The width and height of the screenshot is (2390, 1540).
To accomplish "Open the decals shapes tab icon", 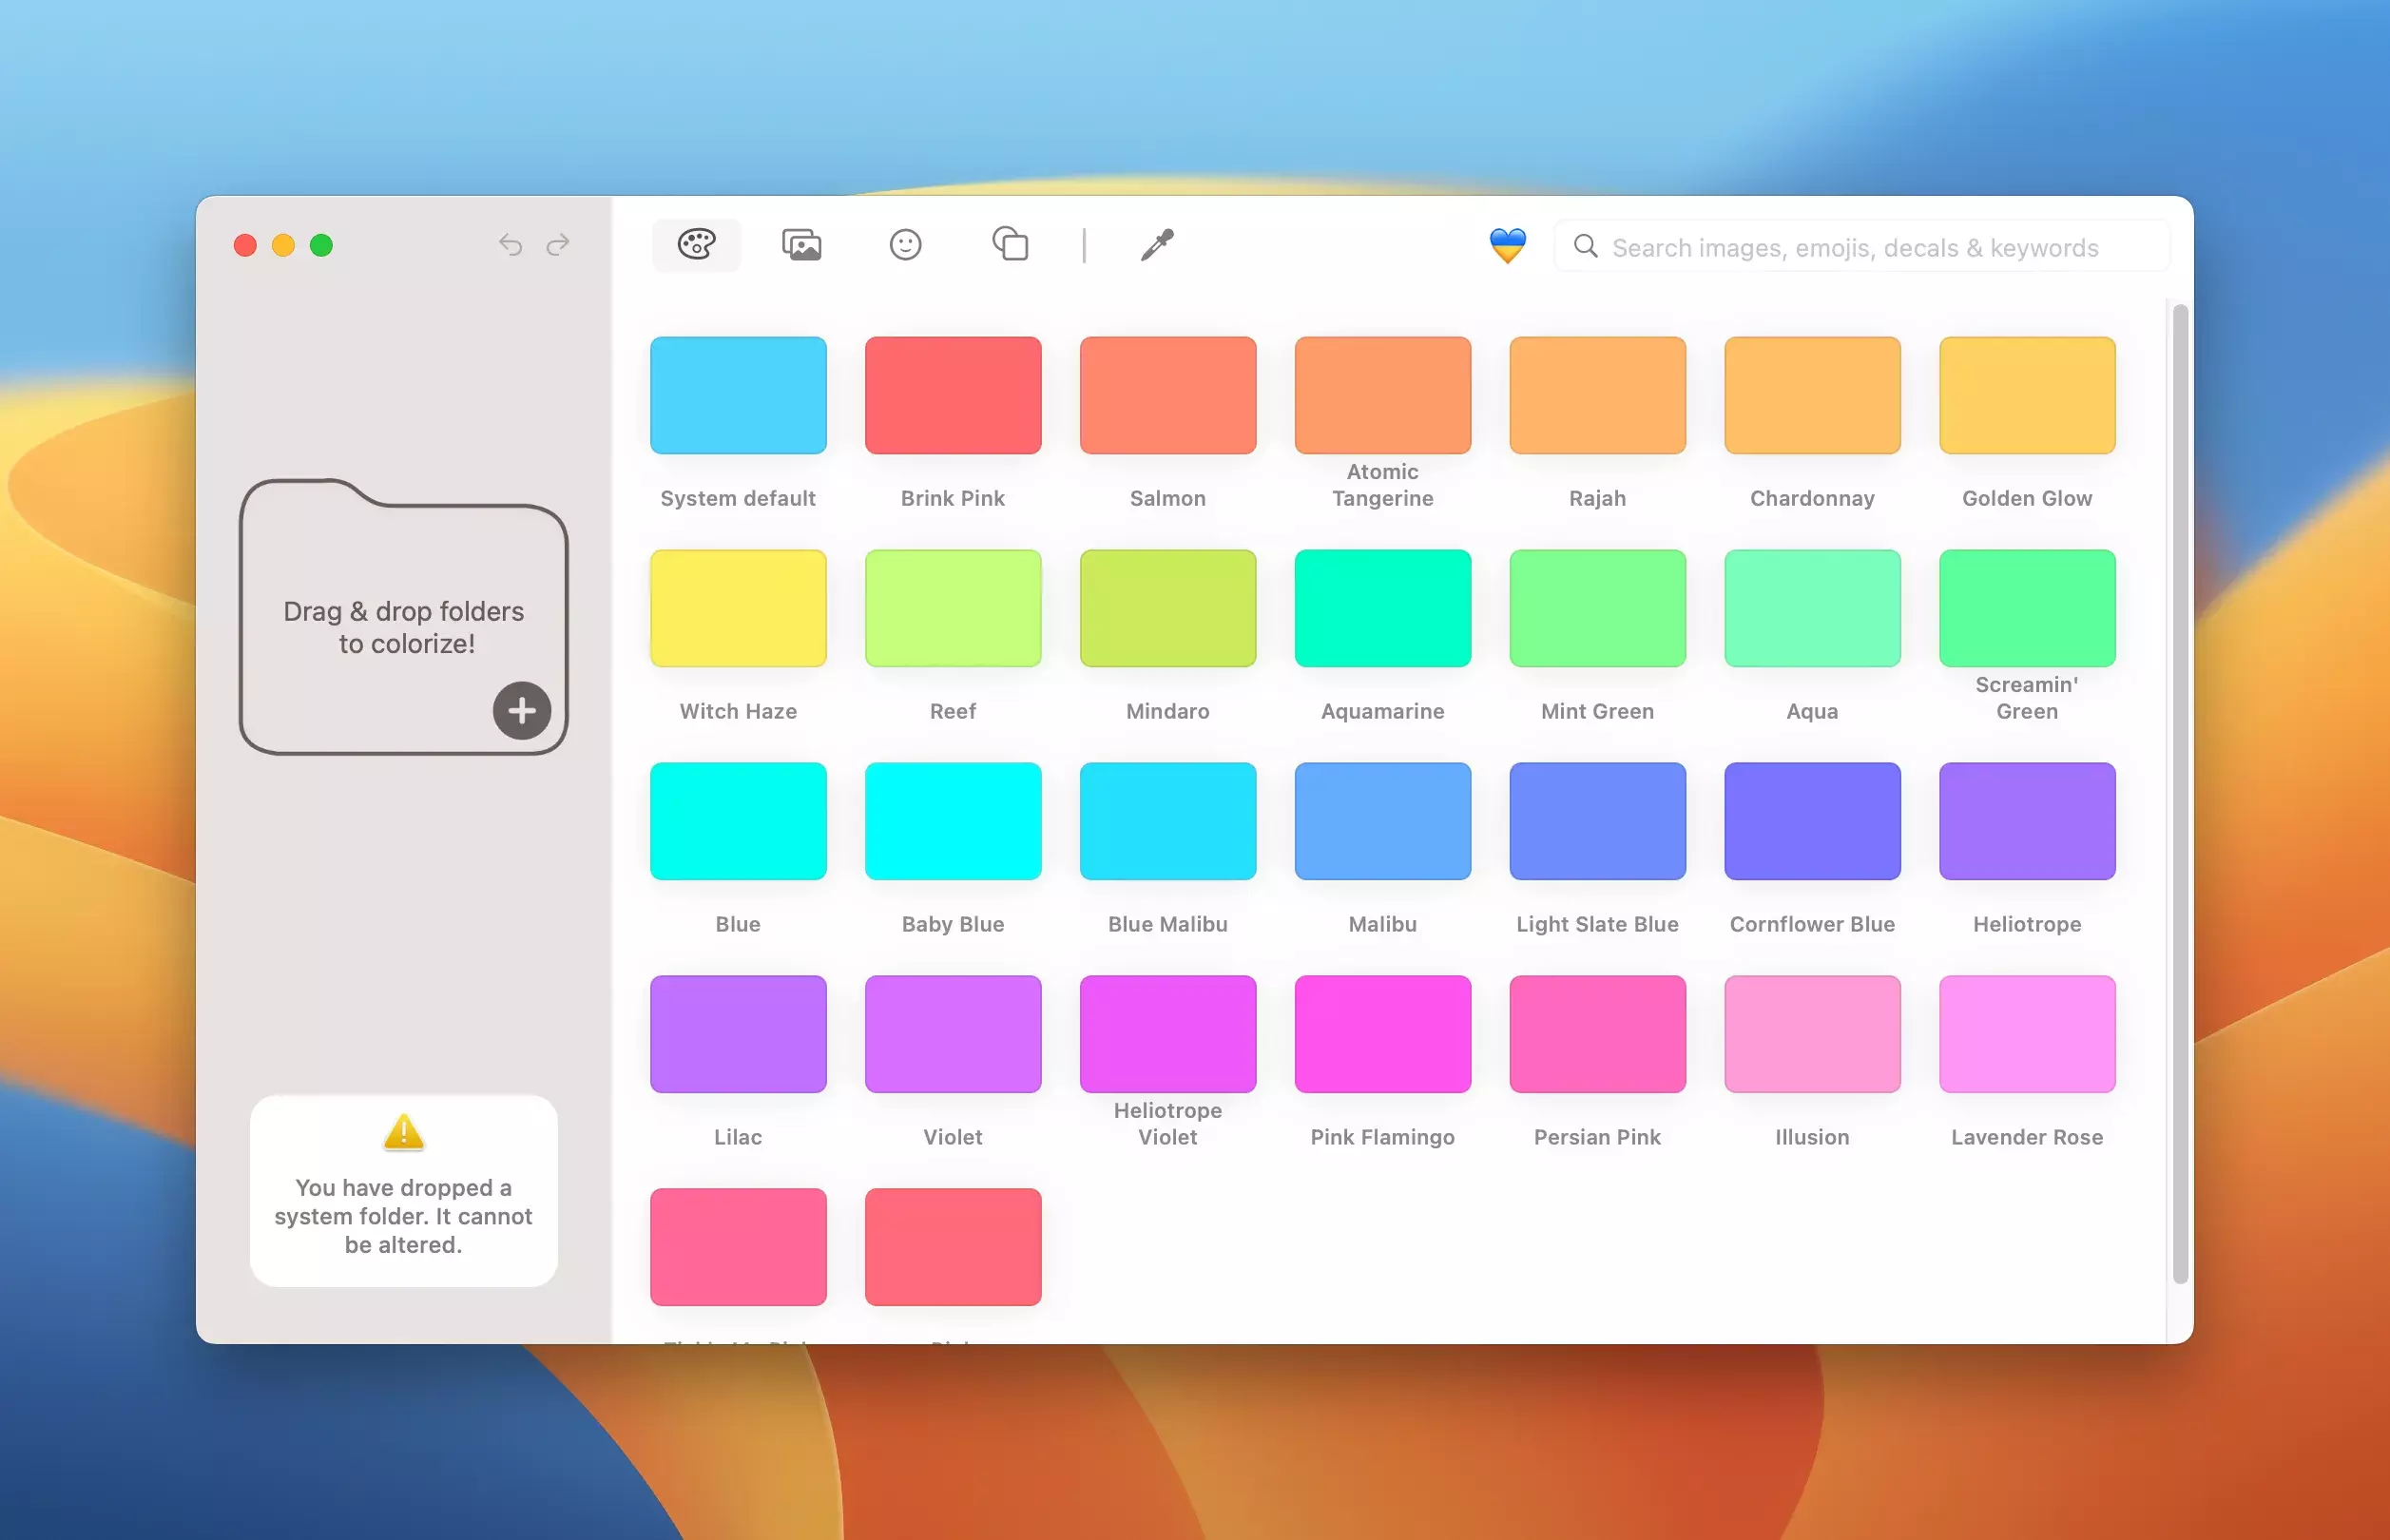I will tap(1010, 244).
